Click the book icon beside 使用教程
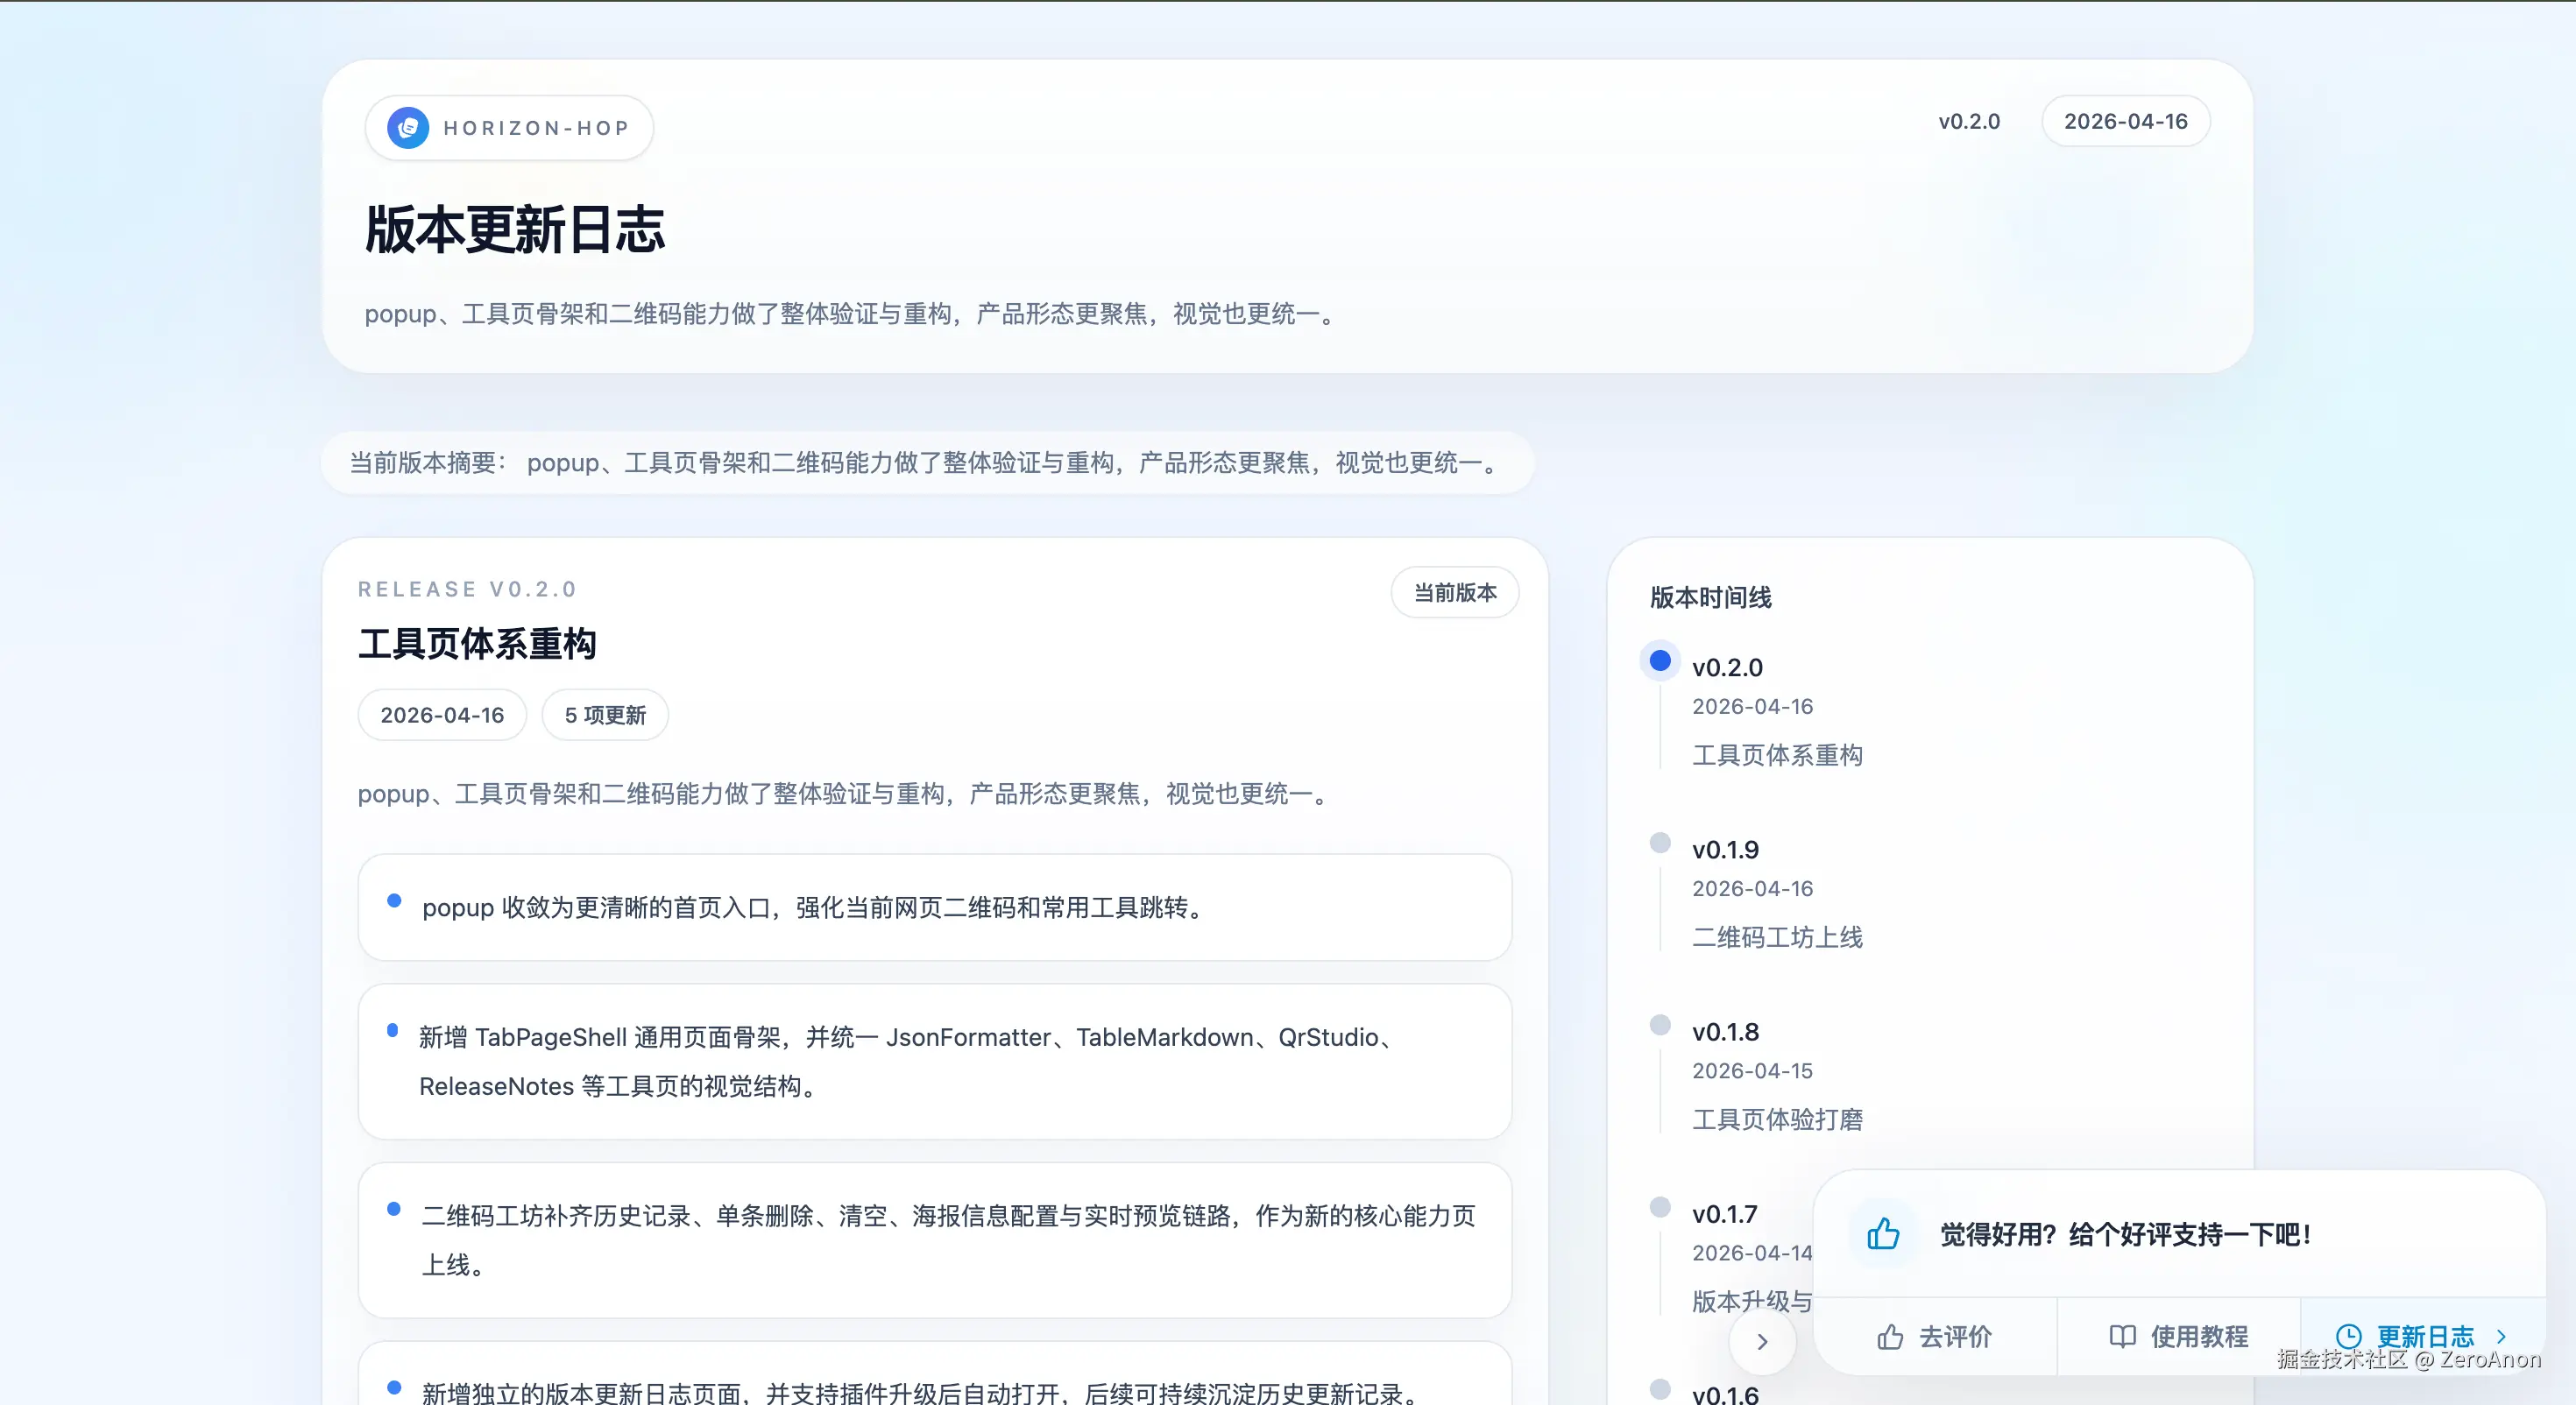The height and width of the screenshot is (1405, 2576). [2122, 1337]
